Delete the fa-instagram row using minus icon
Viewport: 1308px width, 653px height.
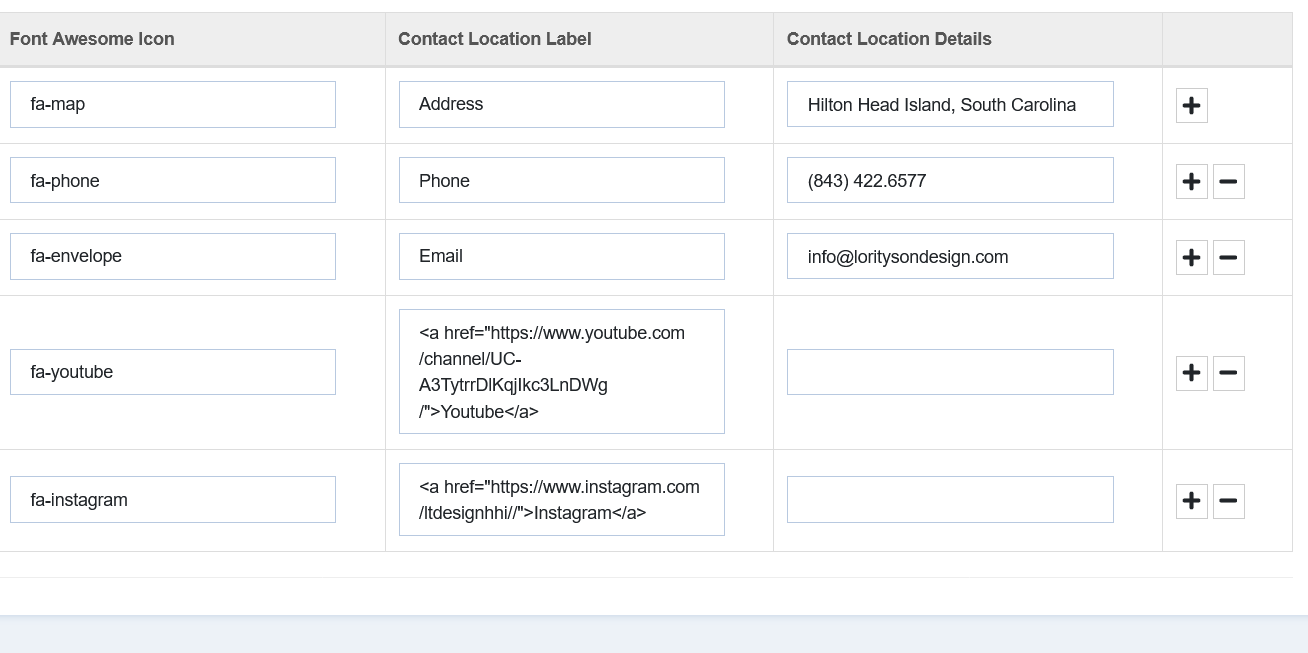1228,500
